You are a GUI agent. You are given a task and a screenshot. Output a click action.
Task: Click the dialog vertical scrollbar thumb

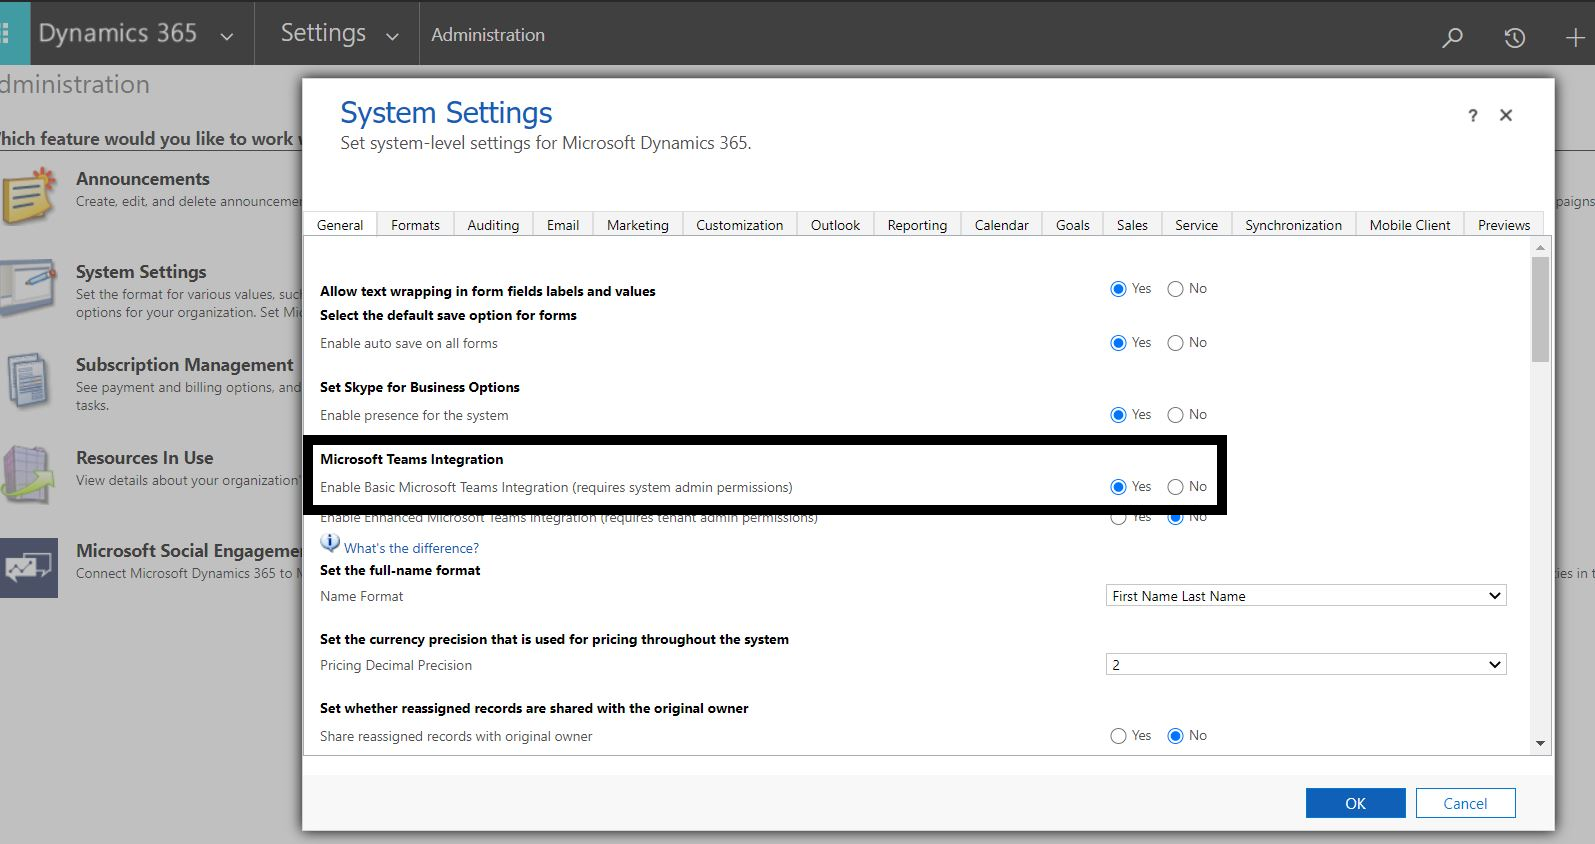[x=1540, y=308]
